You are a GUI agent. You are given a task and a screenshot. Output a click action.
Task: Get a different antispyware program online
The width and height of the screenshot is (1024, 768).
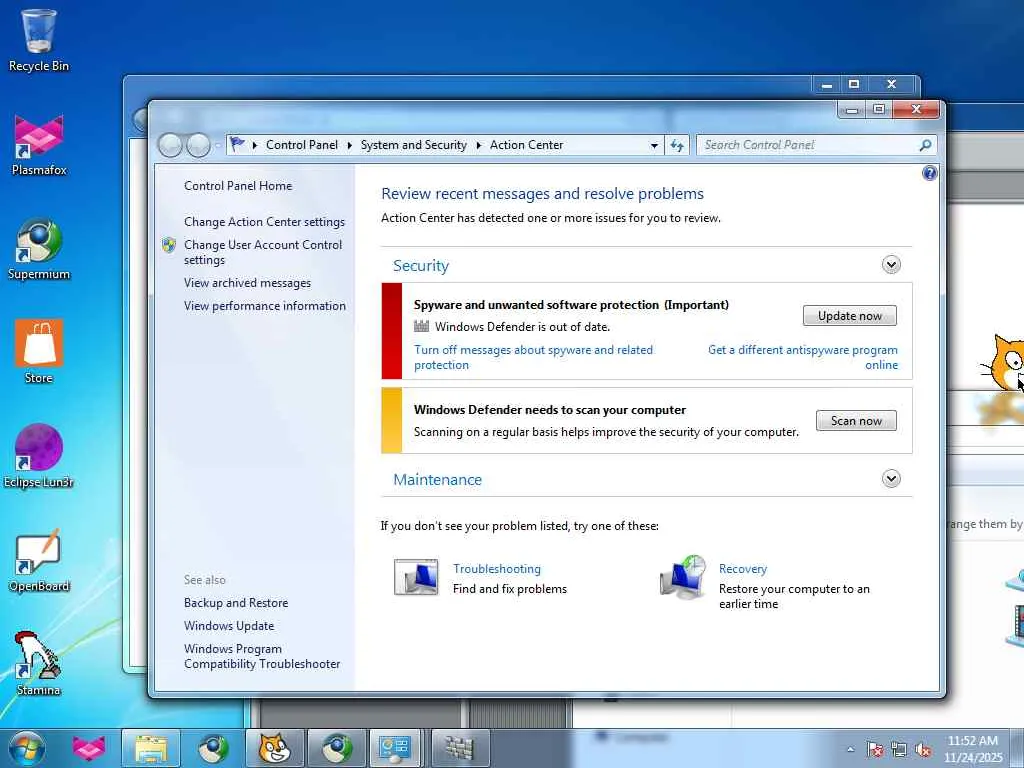pyautogui.click(x=803, y=357)
